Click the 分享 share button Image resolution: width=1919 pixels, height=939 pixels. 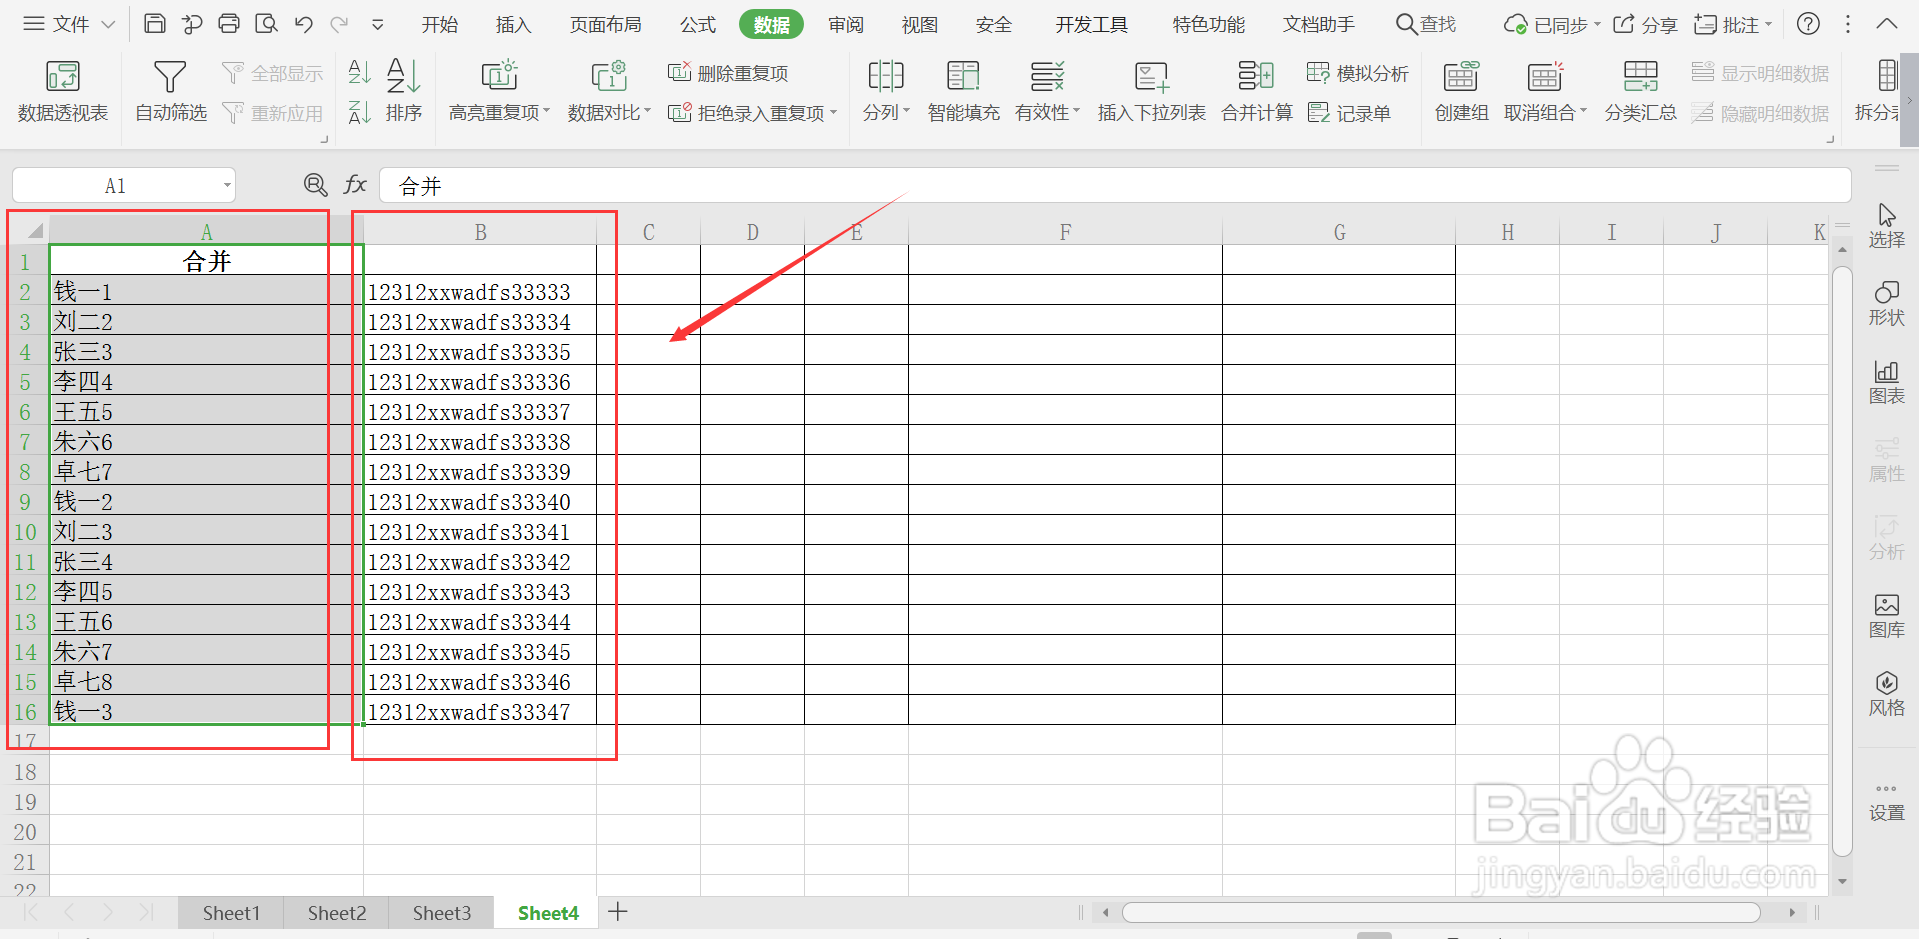click(1645, 24)
